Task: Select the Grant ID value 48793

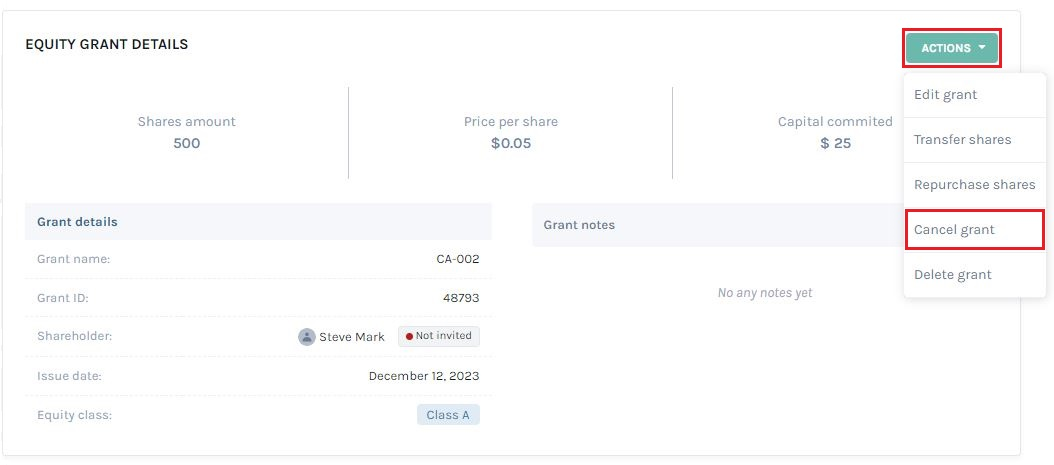Action: coord(461,298)
